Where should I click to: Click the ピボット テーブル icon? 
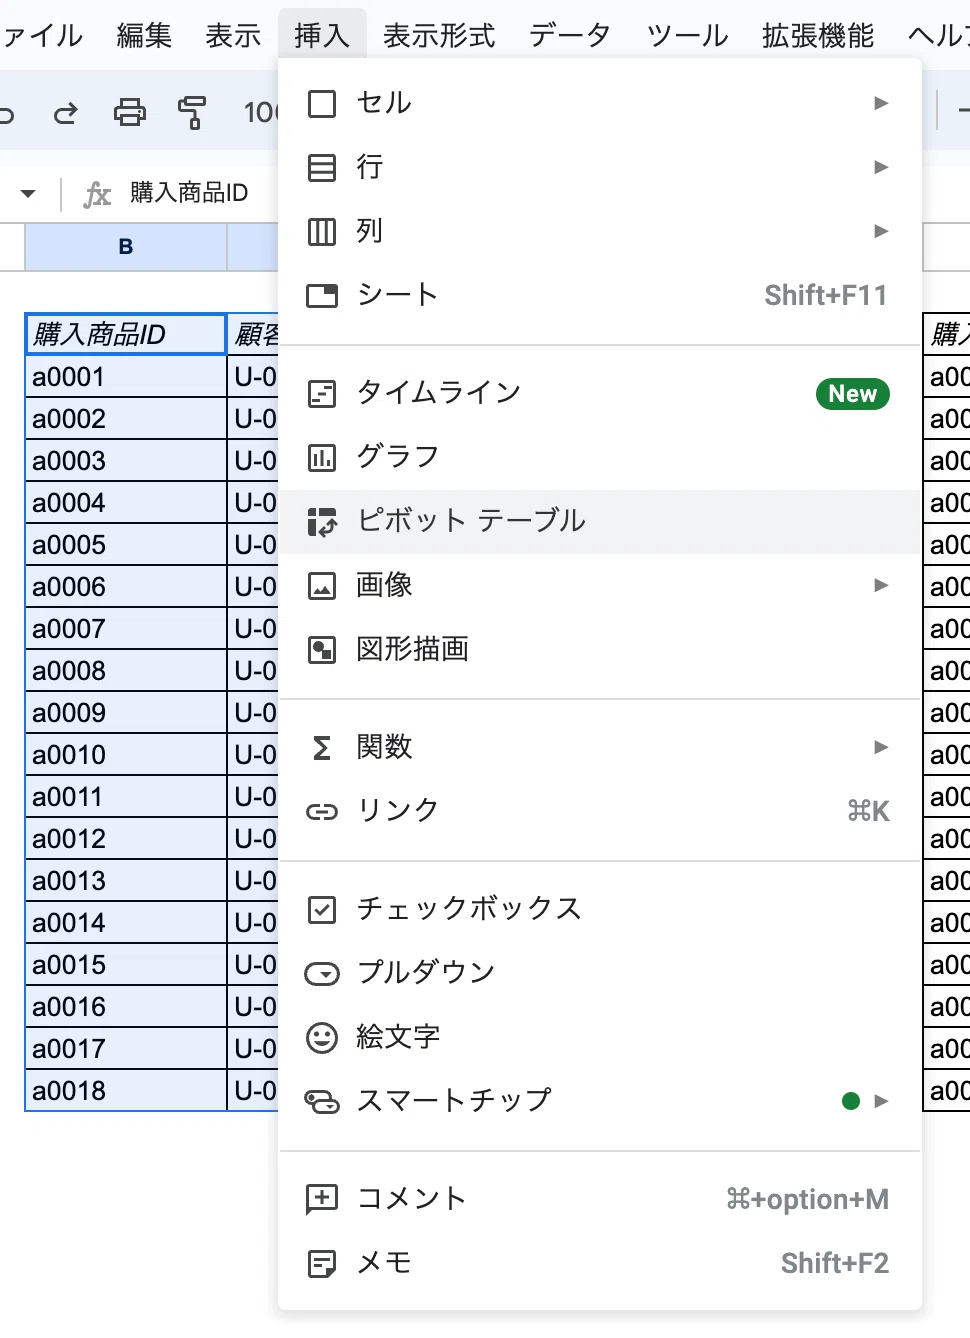pos(322,521)
